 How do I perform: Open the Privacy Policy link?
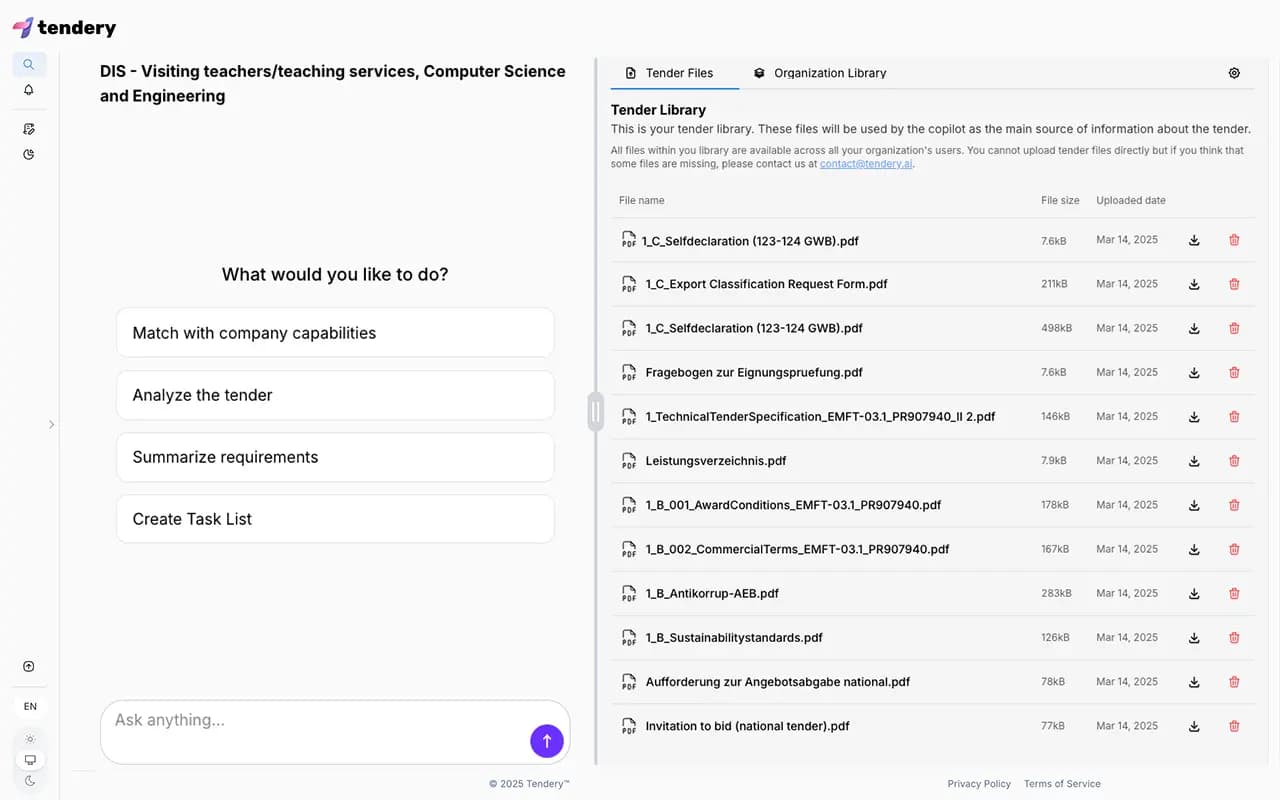979,783
